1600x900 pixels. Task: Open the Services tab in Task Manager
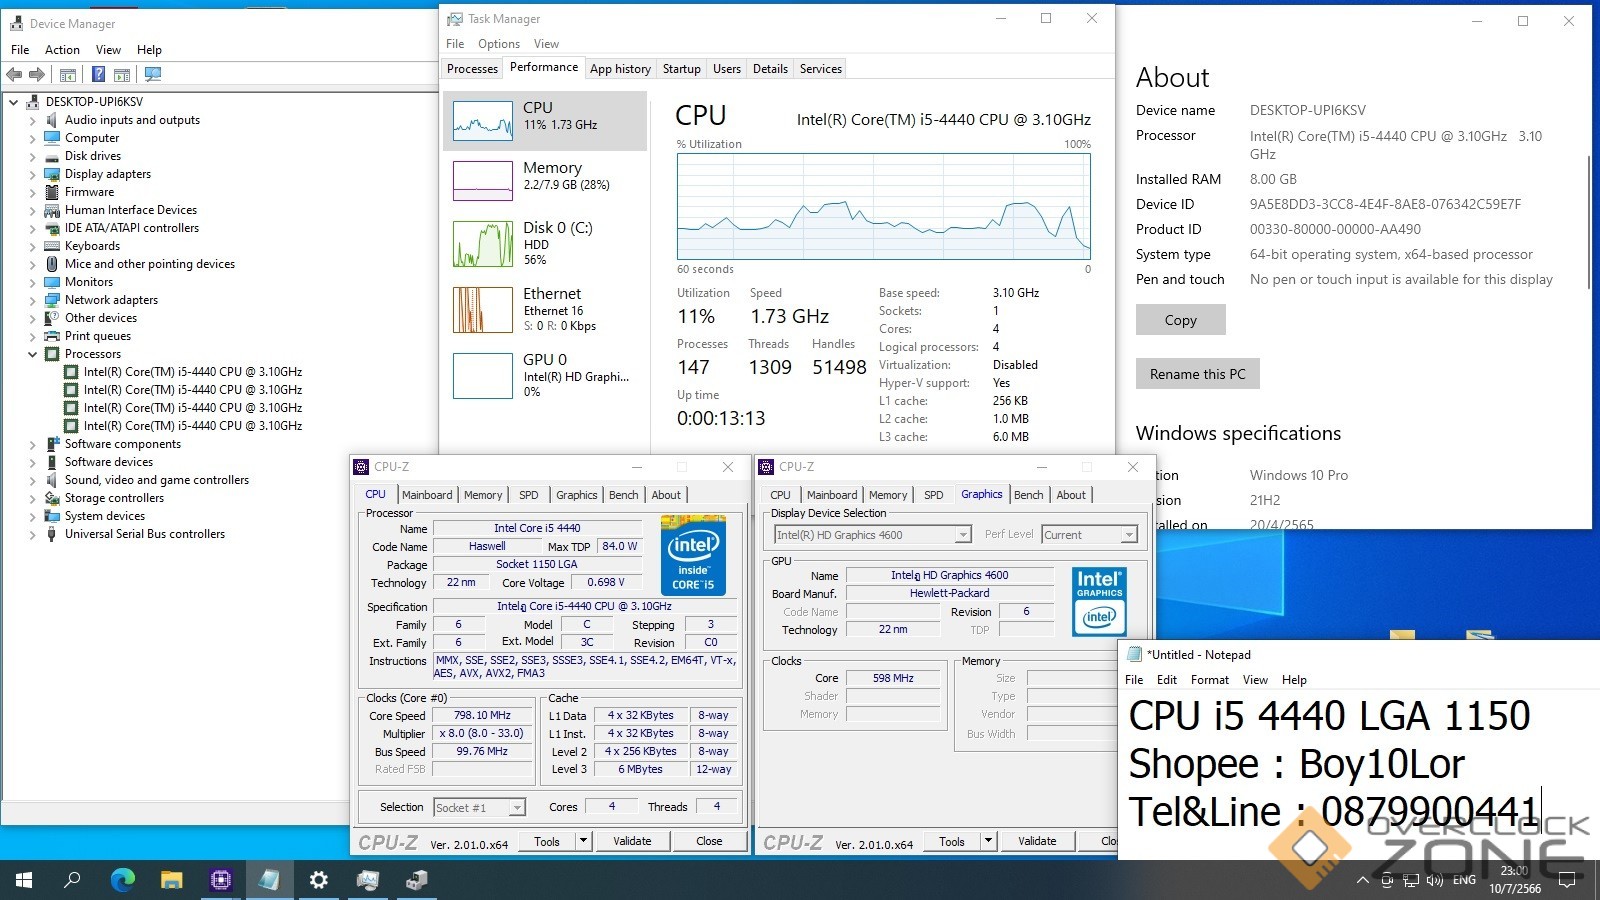(821, 69)
